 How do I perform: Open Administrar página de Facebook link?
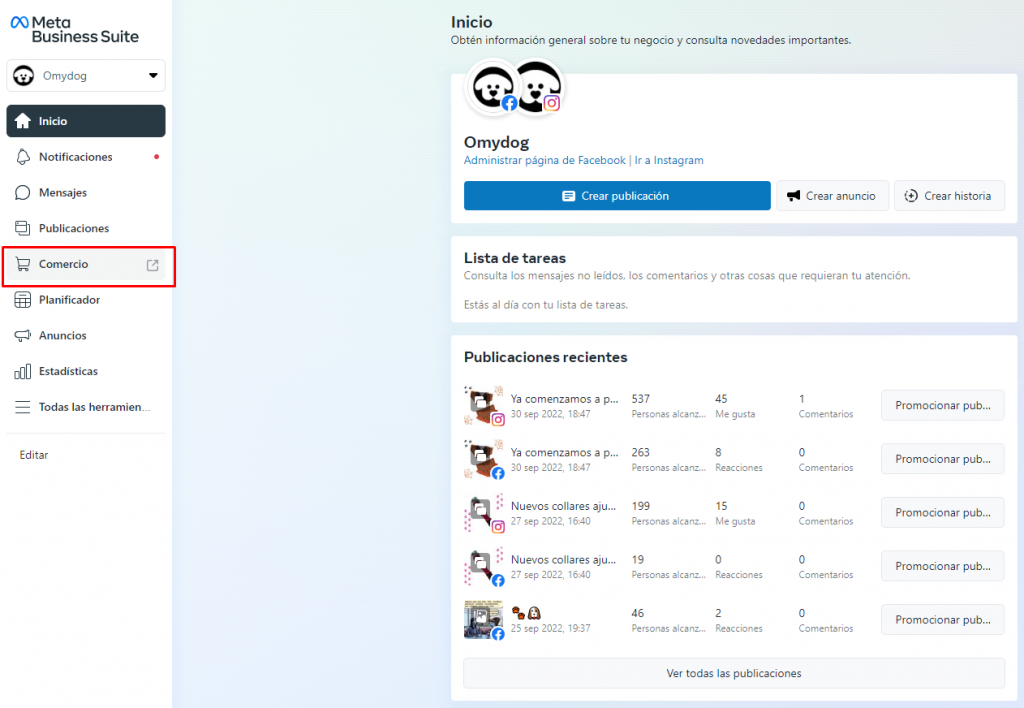[x=545, y=160]
